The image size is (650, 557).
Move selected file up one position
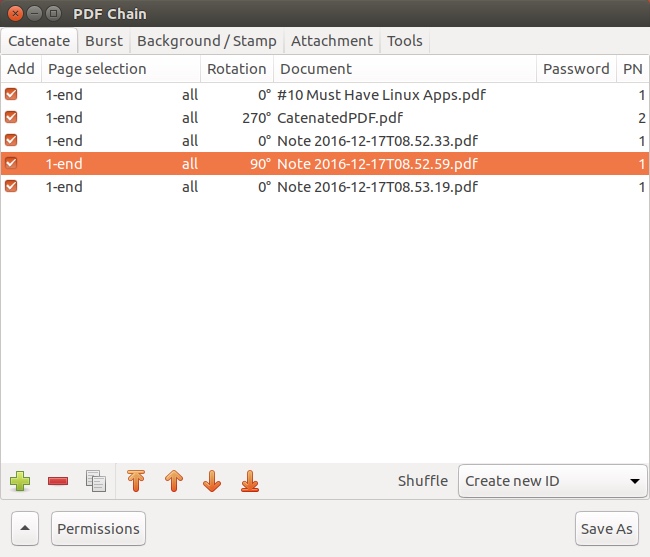tap(174, 481)
